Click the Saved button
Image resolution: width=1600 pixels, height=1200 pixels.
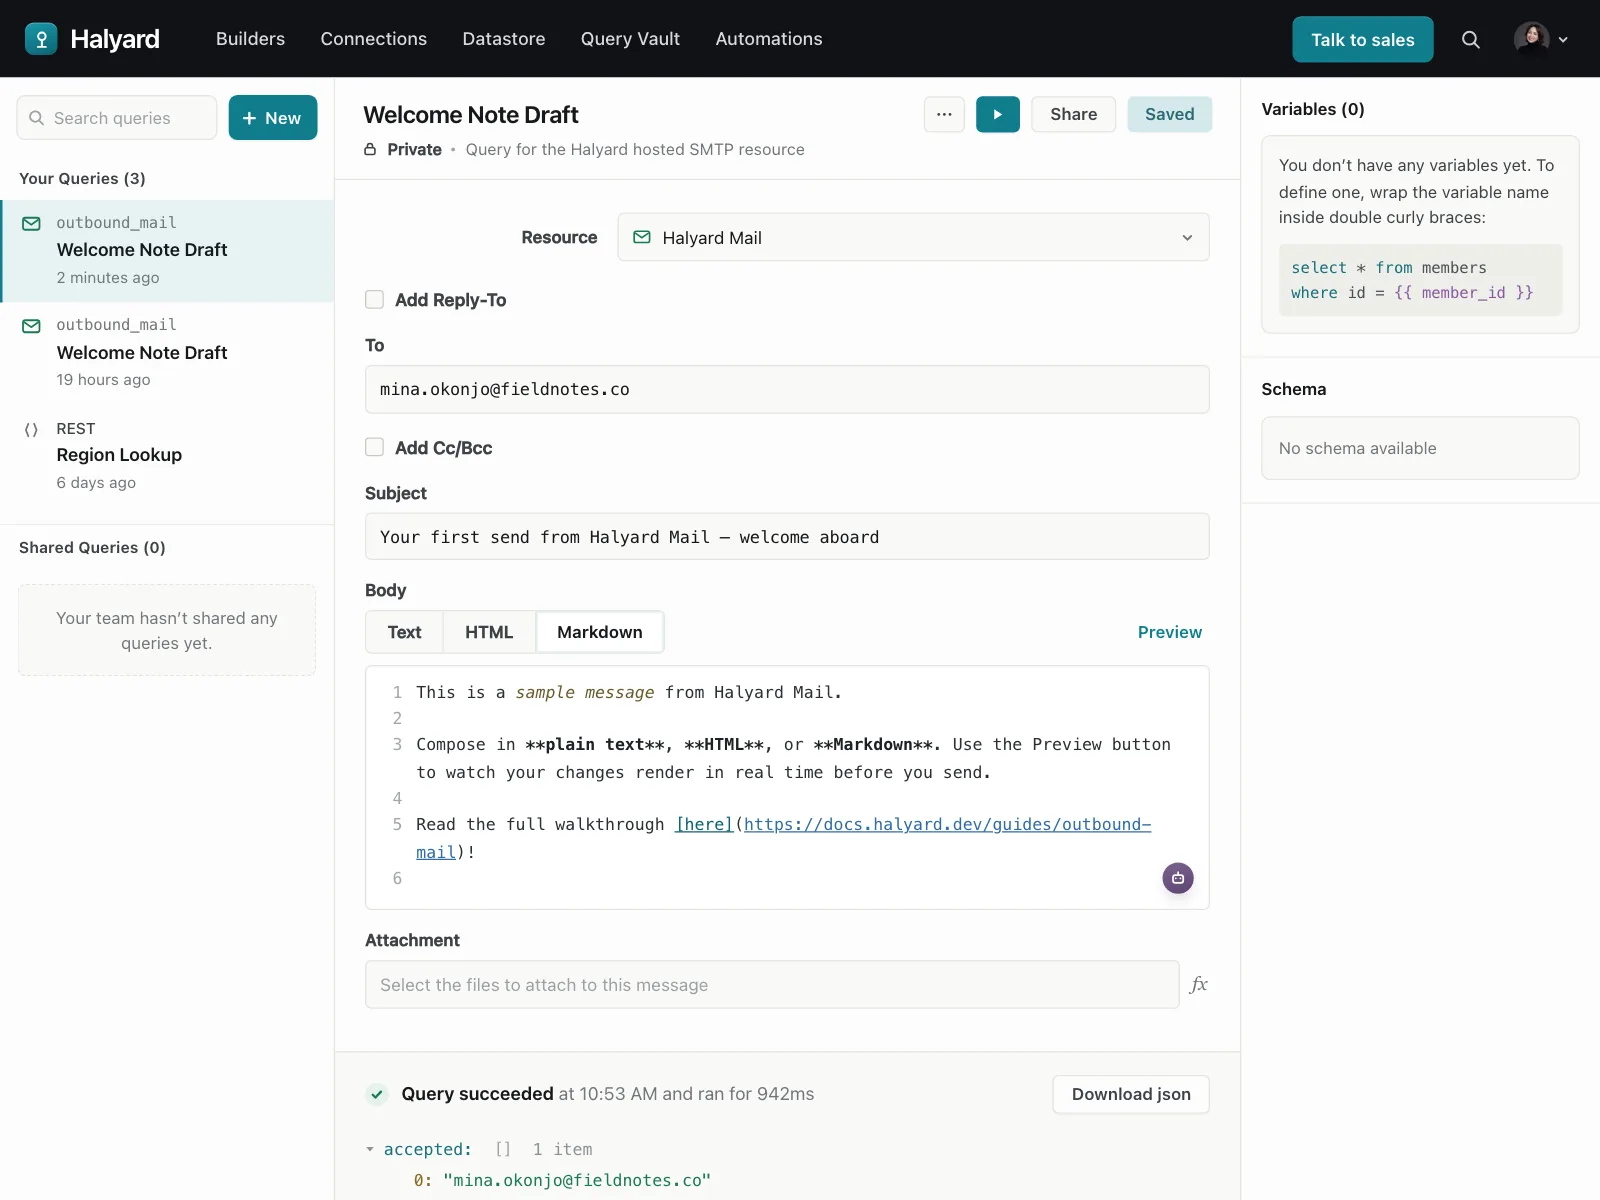[1170, 114]
